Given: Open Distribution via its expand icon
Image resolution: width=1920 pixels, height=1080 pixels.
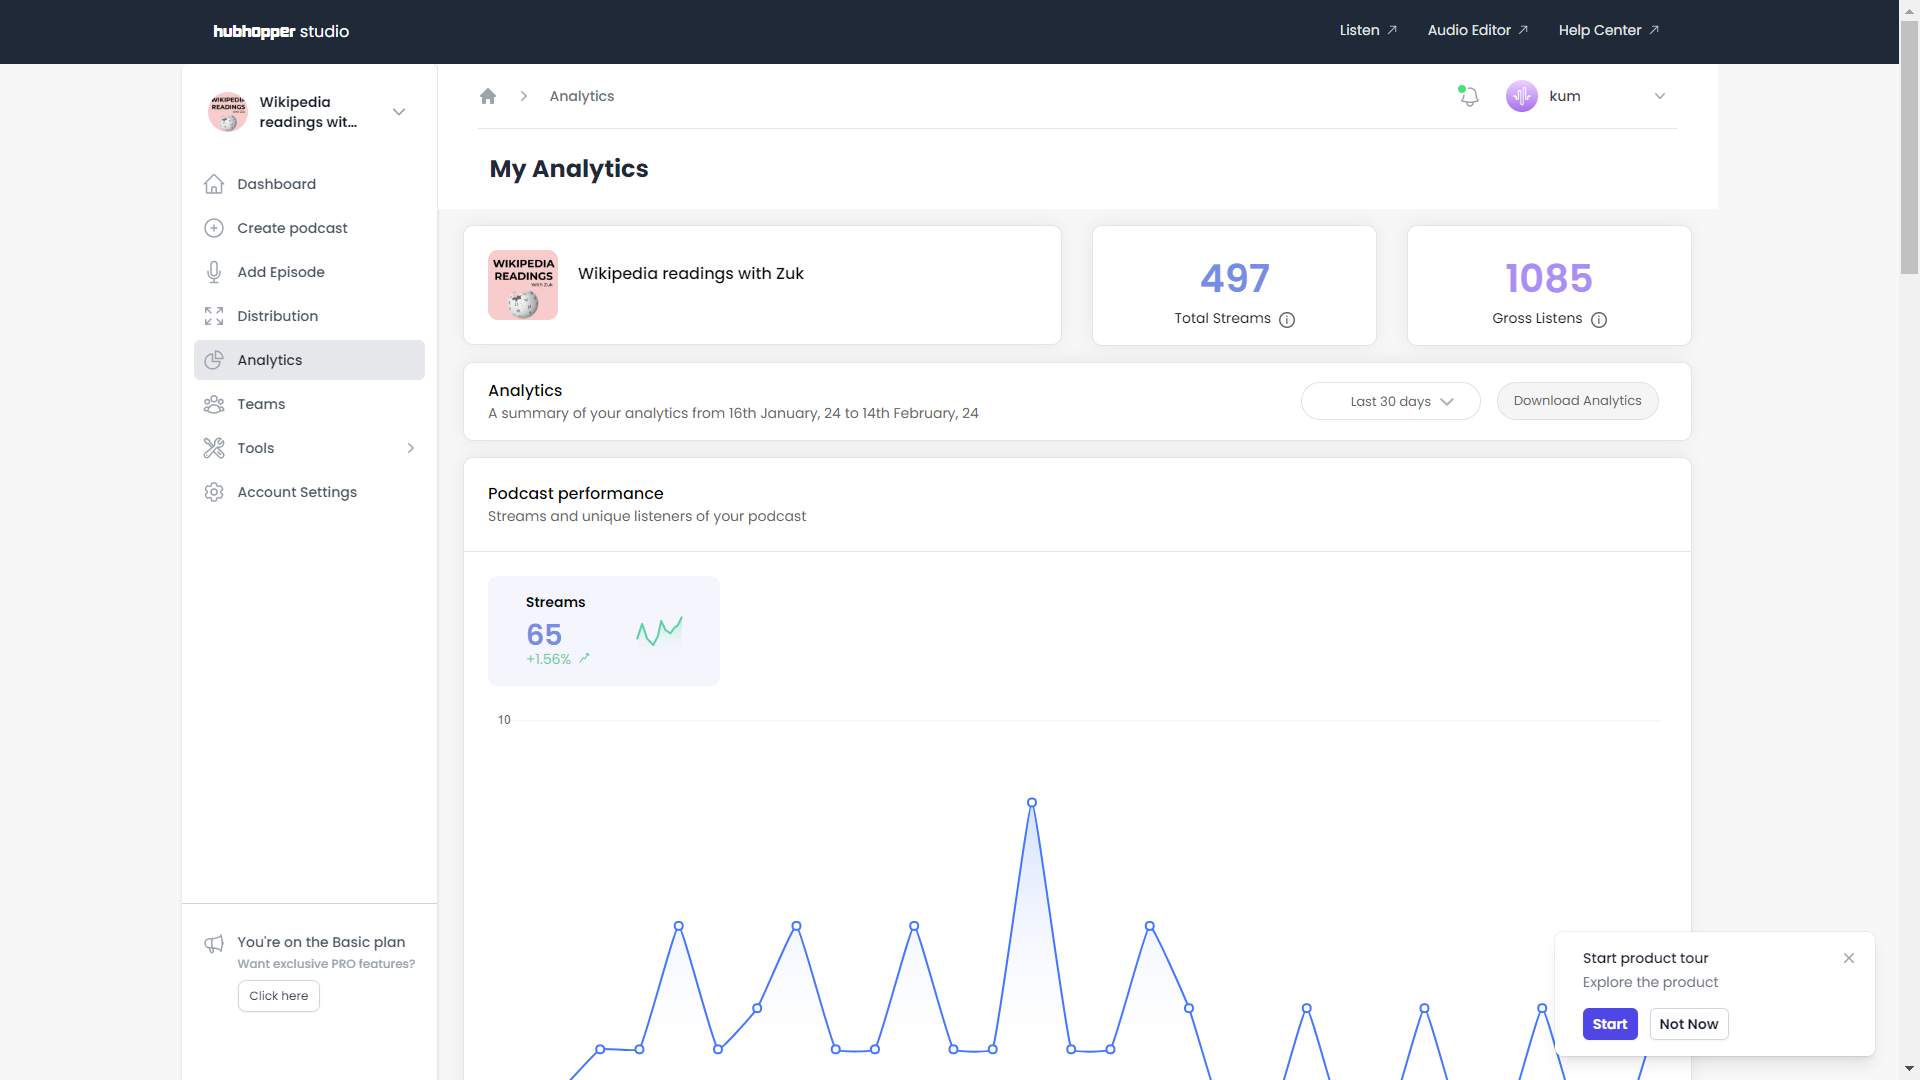Looking at the screenshot, I should click(214, 316).
